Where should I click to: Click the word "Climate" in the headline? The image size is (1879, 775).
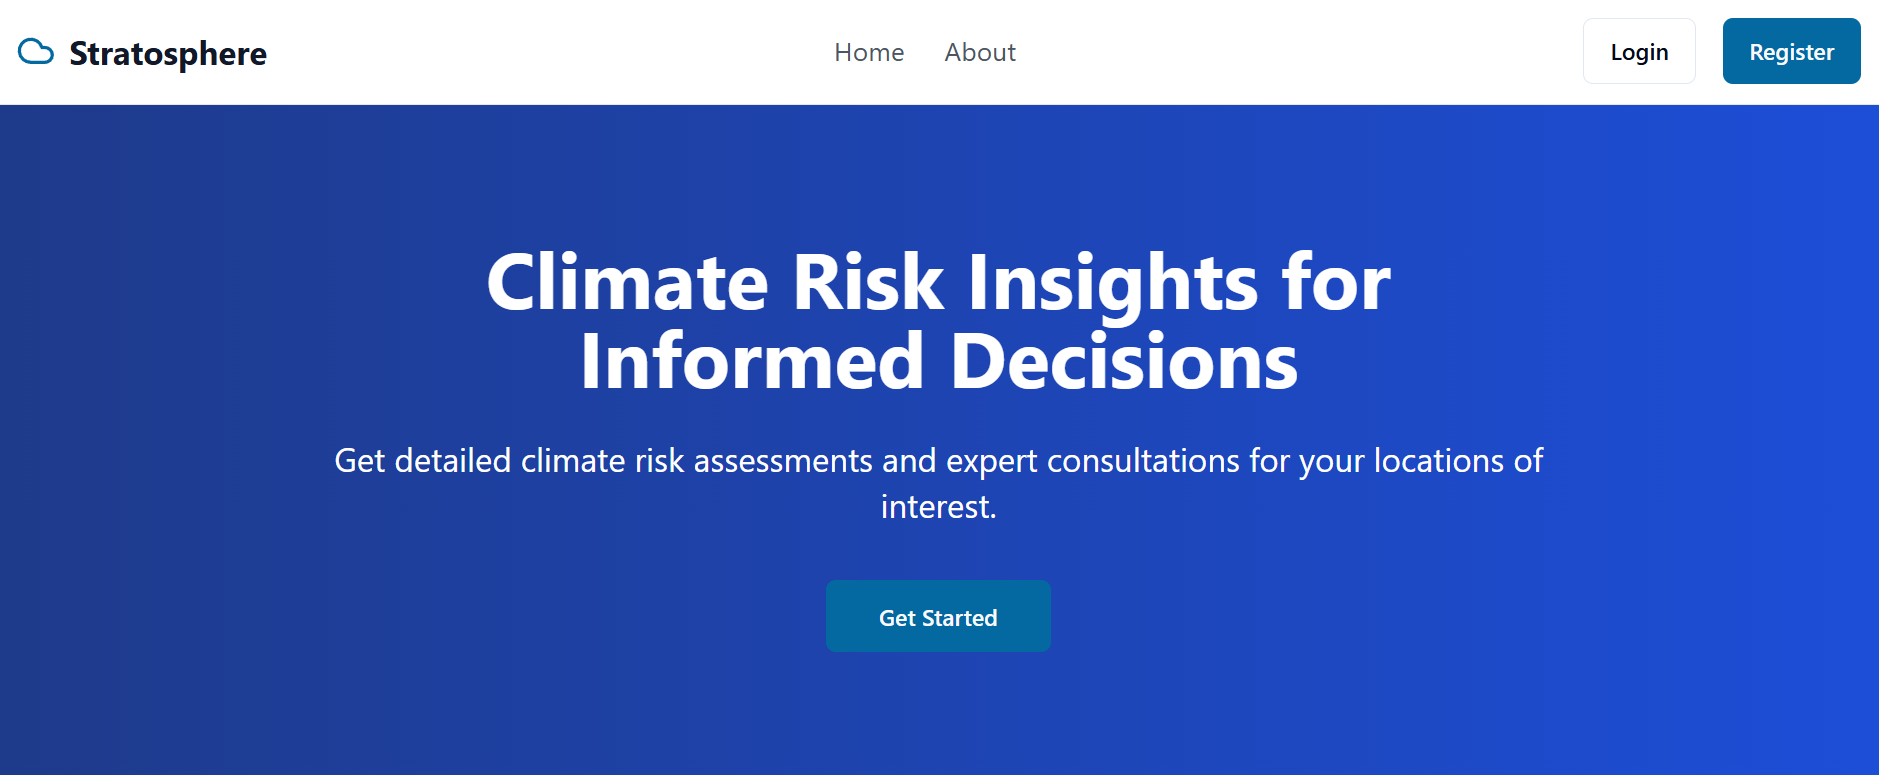[627, 283]
